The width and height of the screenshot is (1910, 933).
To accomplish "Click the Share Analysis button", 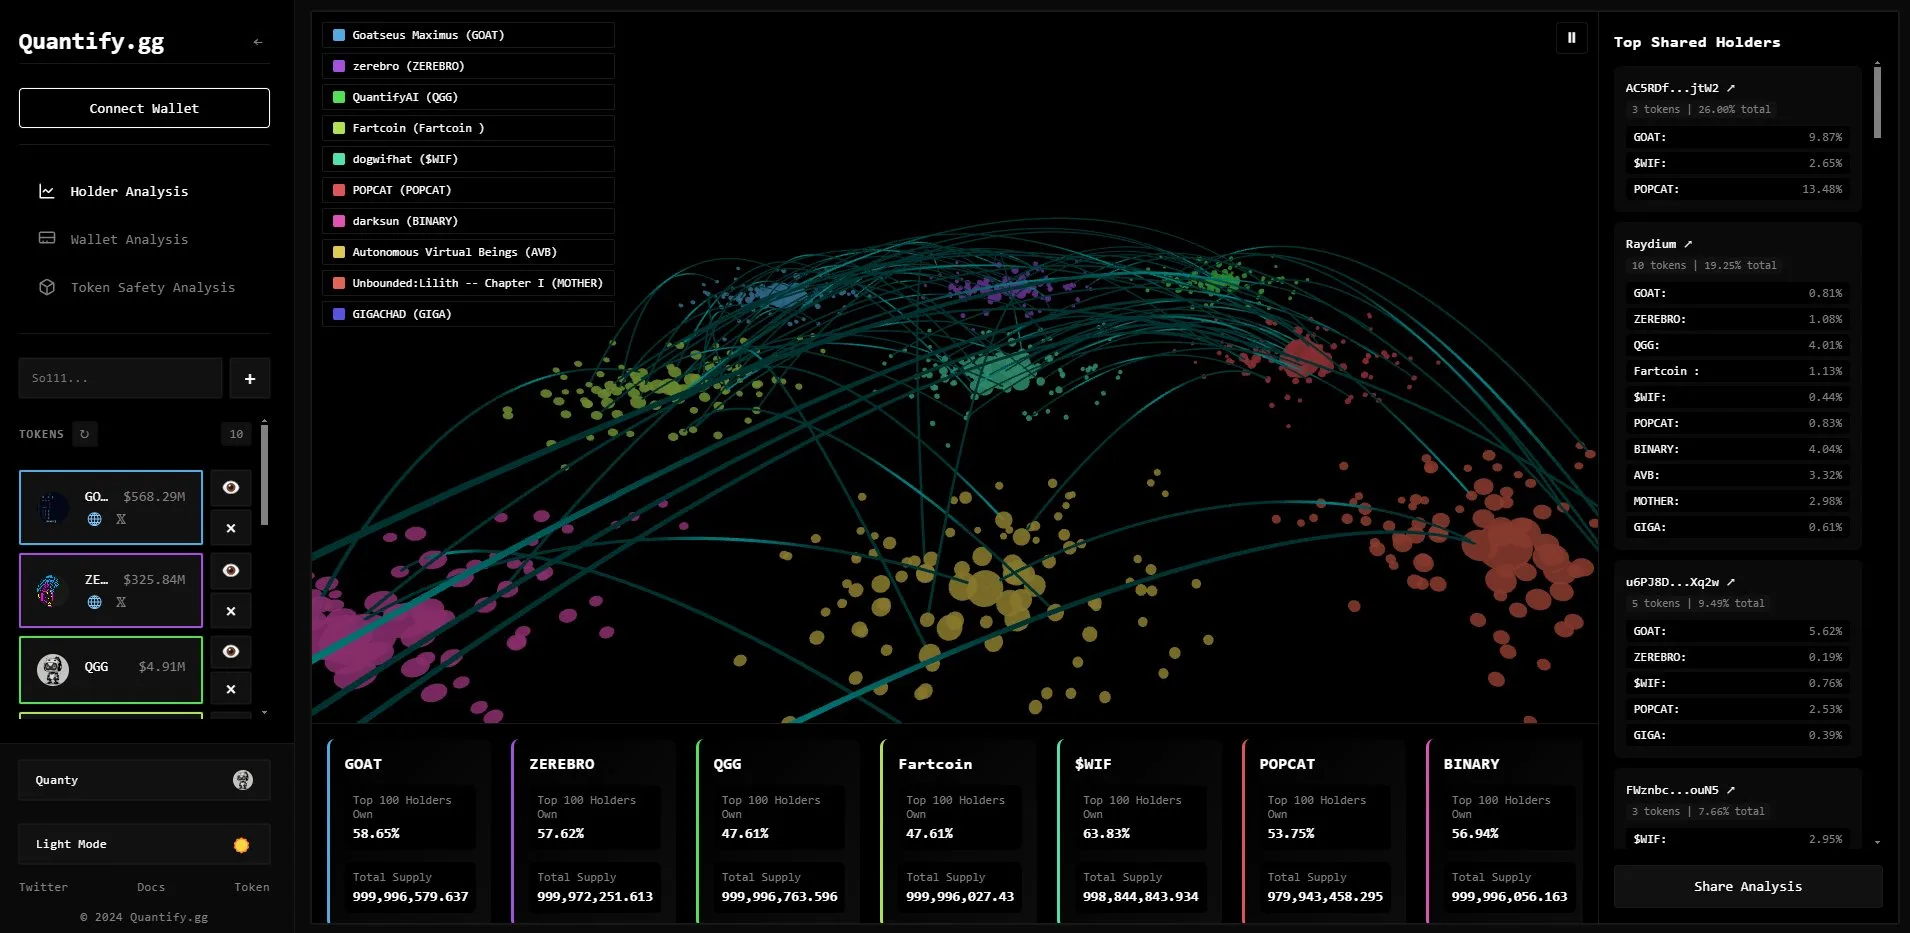I will (x=1747, y=886).
